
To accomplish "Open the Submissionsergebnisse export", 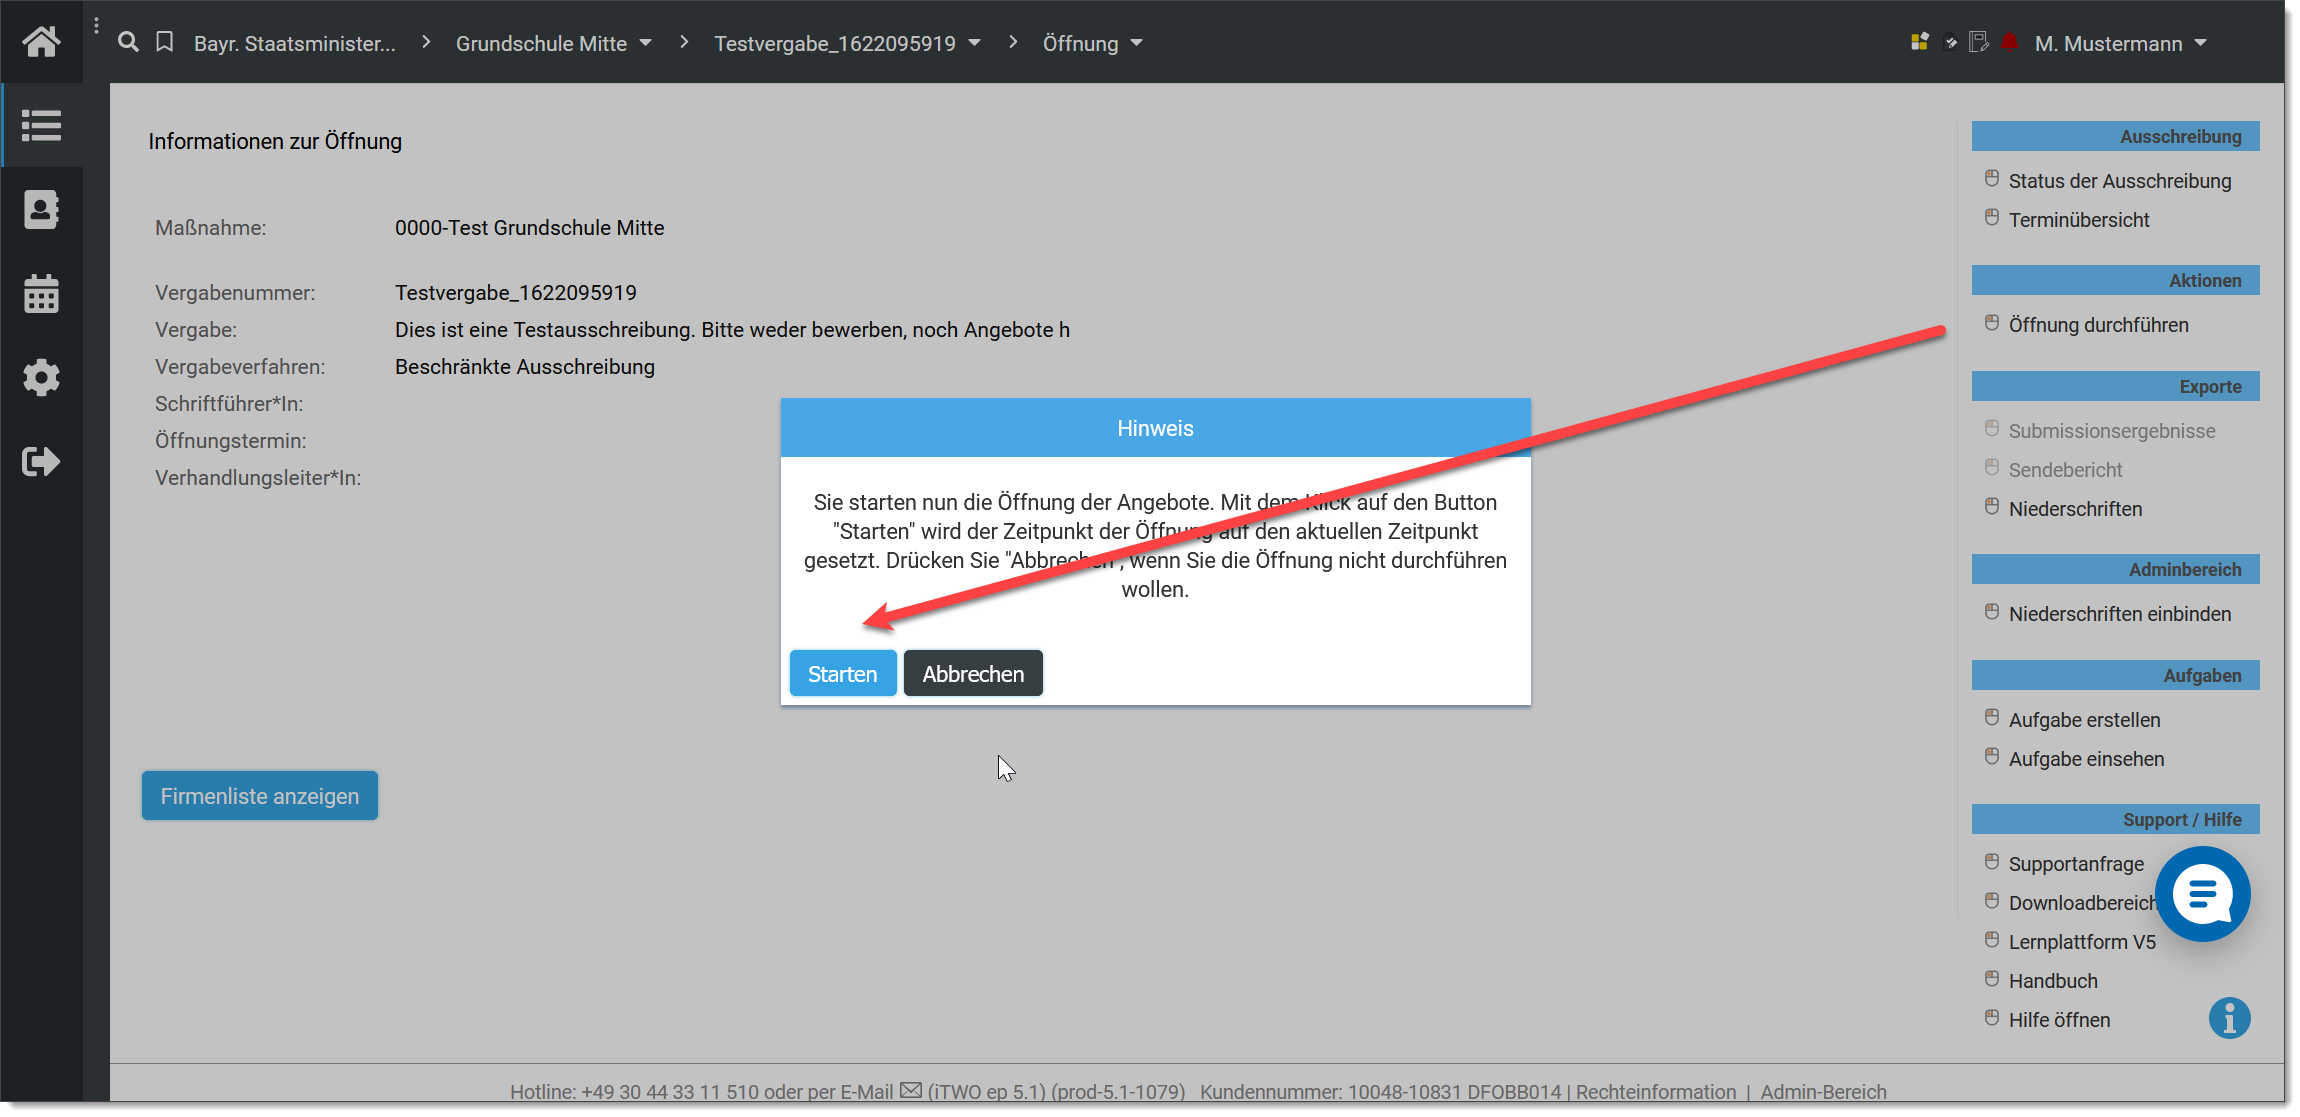I will point(2112,431).
